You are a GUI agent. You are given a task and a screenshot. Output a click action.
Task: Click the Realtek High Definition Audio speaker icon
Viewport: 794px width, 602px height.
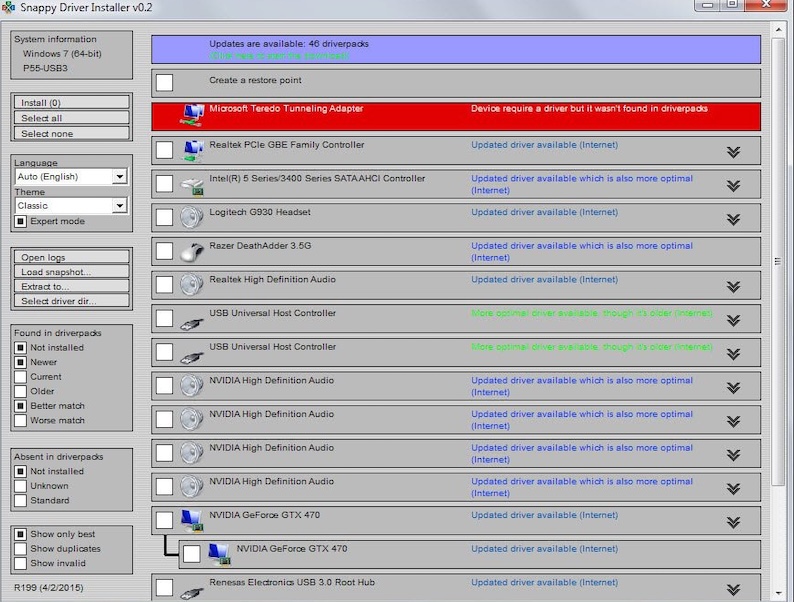(x=191, y=285)
